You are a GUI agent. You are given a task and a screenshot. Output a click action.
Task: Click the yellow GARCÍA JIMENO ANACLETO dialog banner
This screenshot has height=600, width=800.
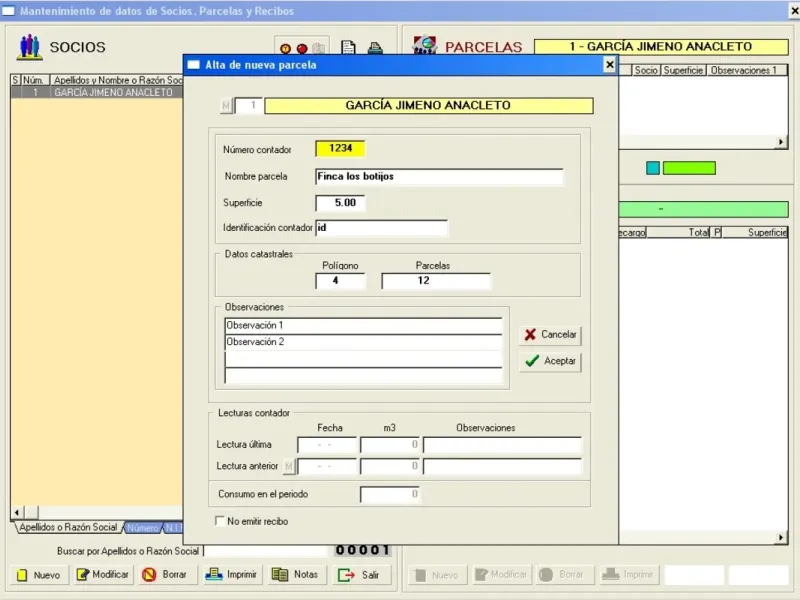pos(429,106)
